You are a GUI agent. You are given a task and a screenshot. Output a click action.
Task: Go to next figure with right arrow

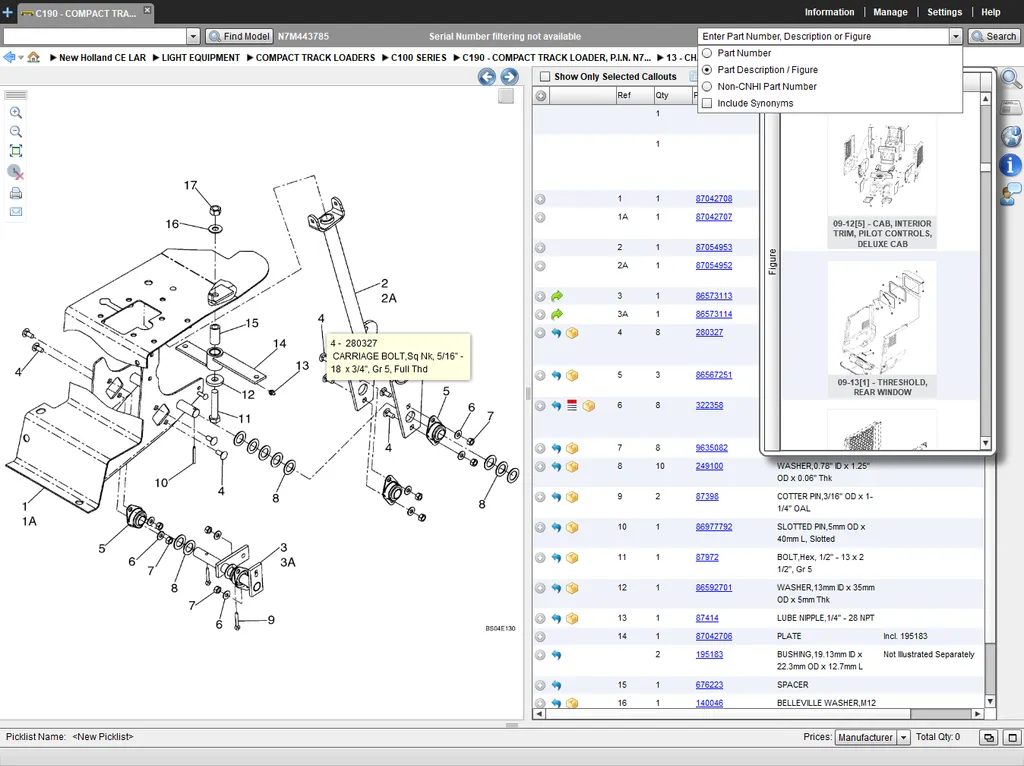click(509, 77)
